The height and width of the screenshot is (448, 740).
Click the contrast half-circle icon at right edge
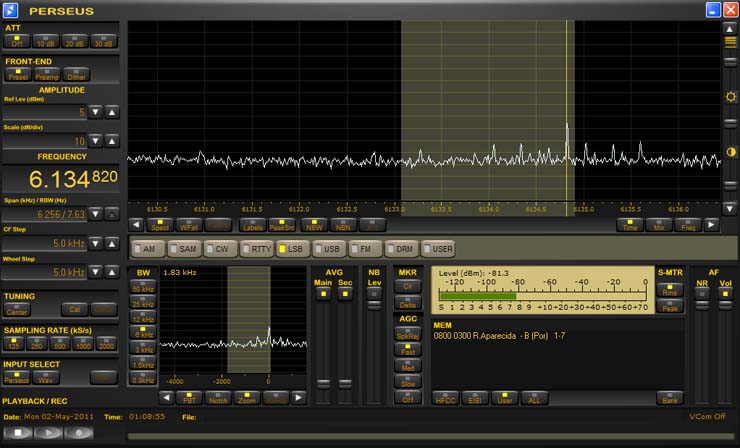click(x=731, y=152)
